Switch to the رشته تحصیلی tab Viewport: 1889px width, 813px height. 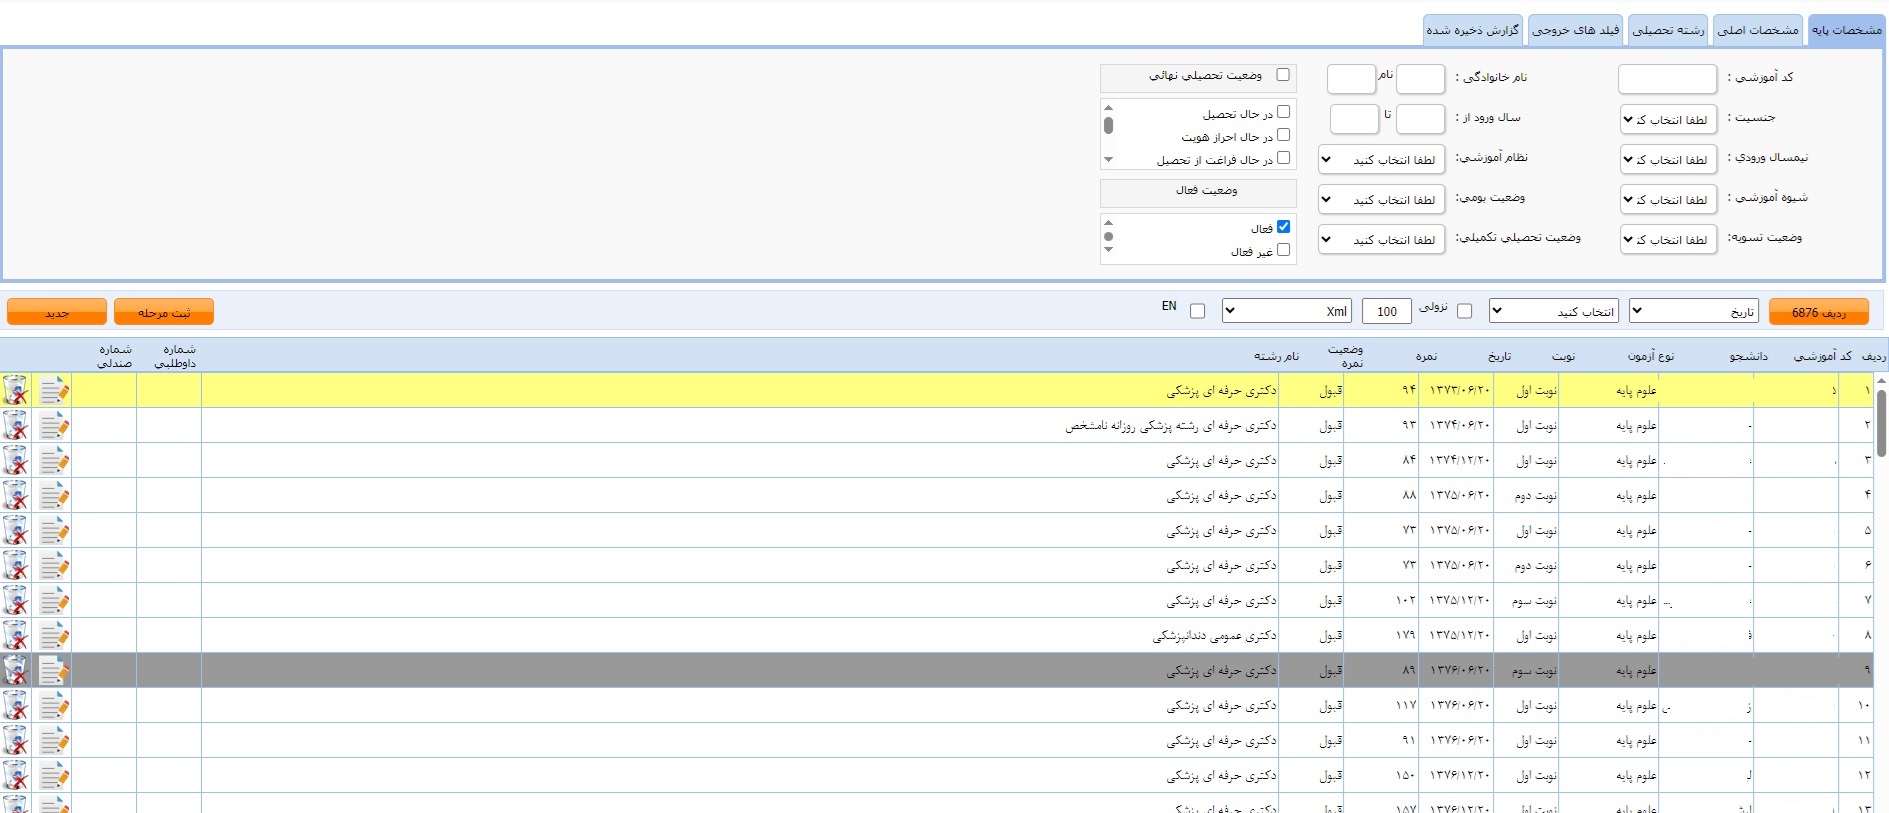coord(1668,30)
